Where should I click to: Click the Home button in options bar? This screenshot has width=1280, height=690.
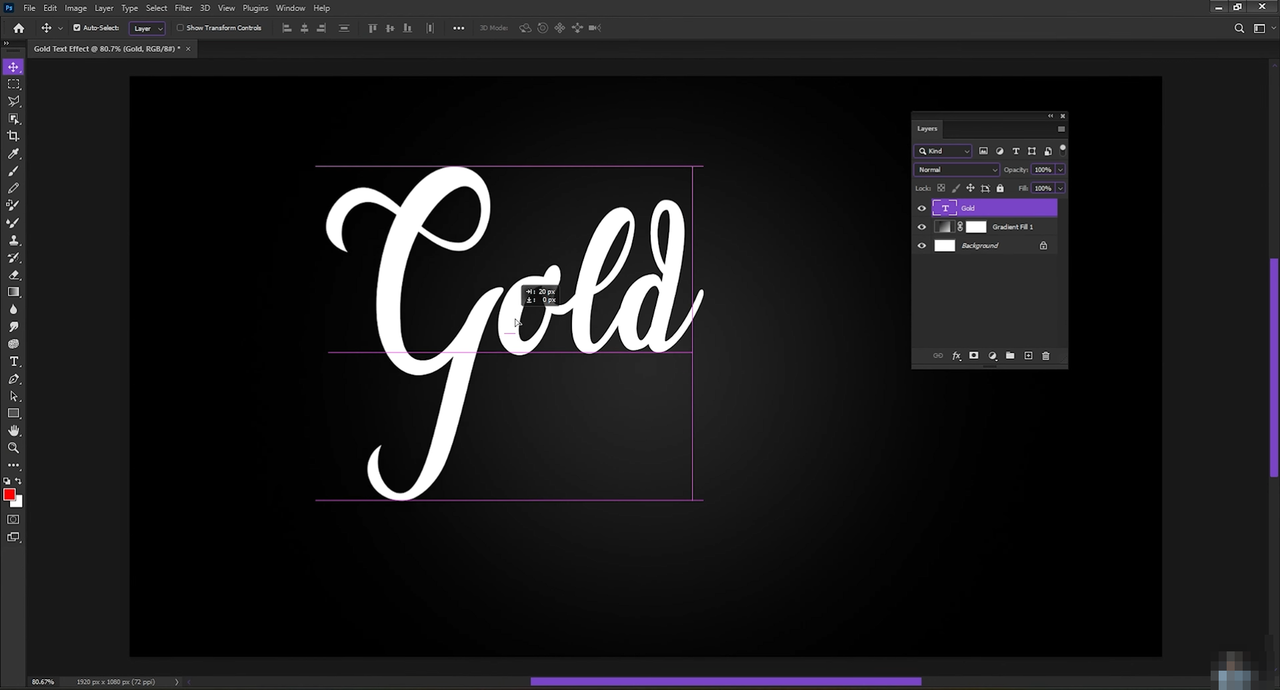[18, 28]
